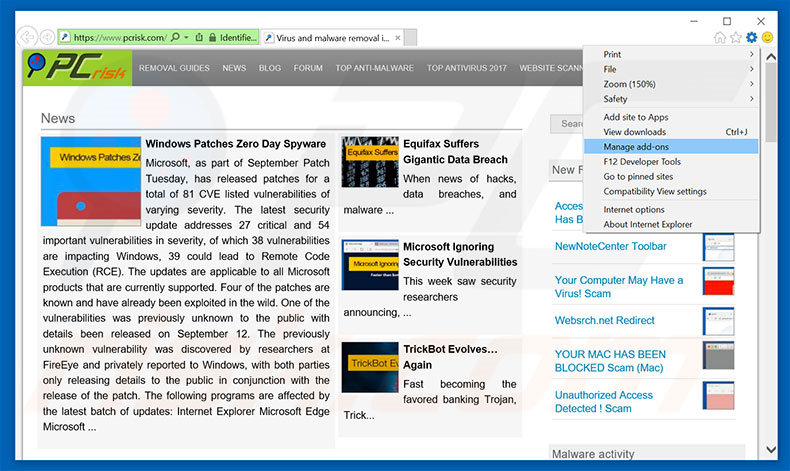This screenshot has height=471, width=790.
Task: Click YOUR MAC HAS BEEN BLOCKED thumbnail
Action: pyautogui.click(x=718, y=355)
